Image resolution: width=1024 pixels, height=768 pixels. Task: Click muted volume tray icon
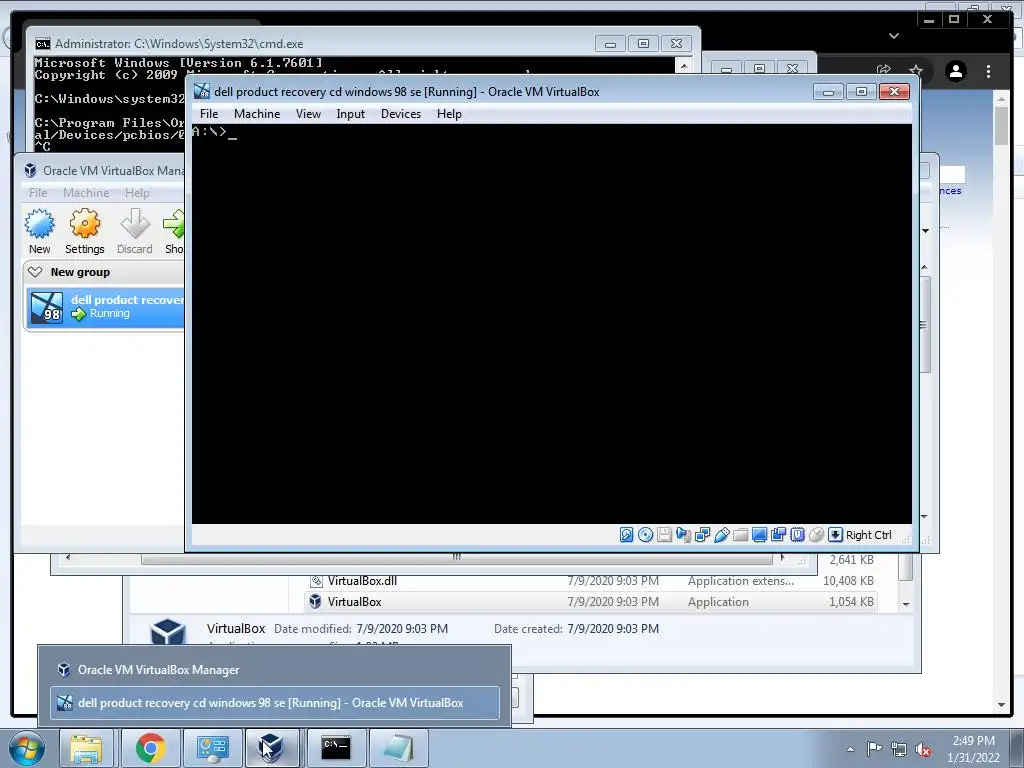coord(923,749)
